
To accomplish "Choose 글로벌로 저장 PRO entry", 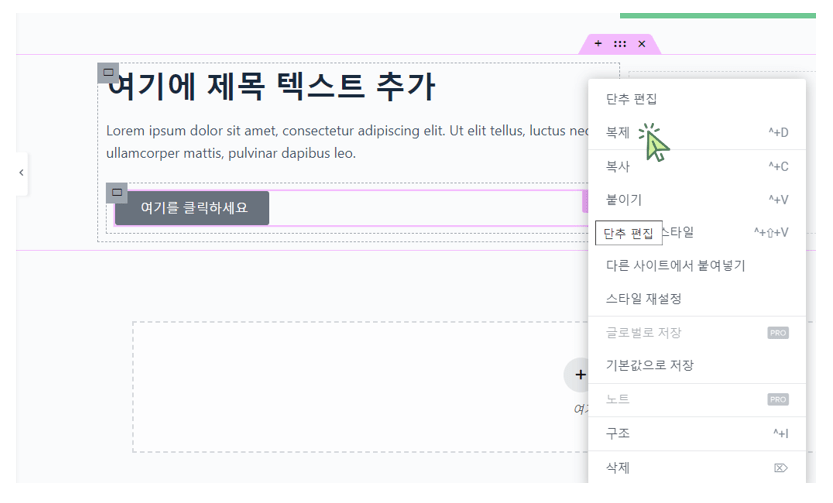I will [x=697, y=333].
